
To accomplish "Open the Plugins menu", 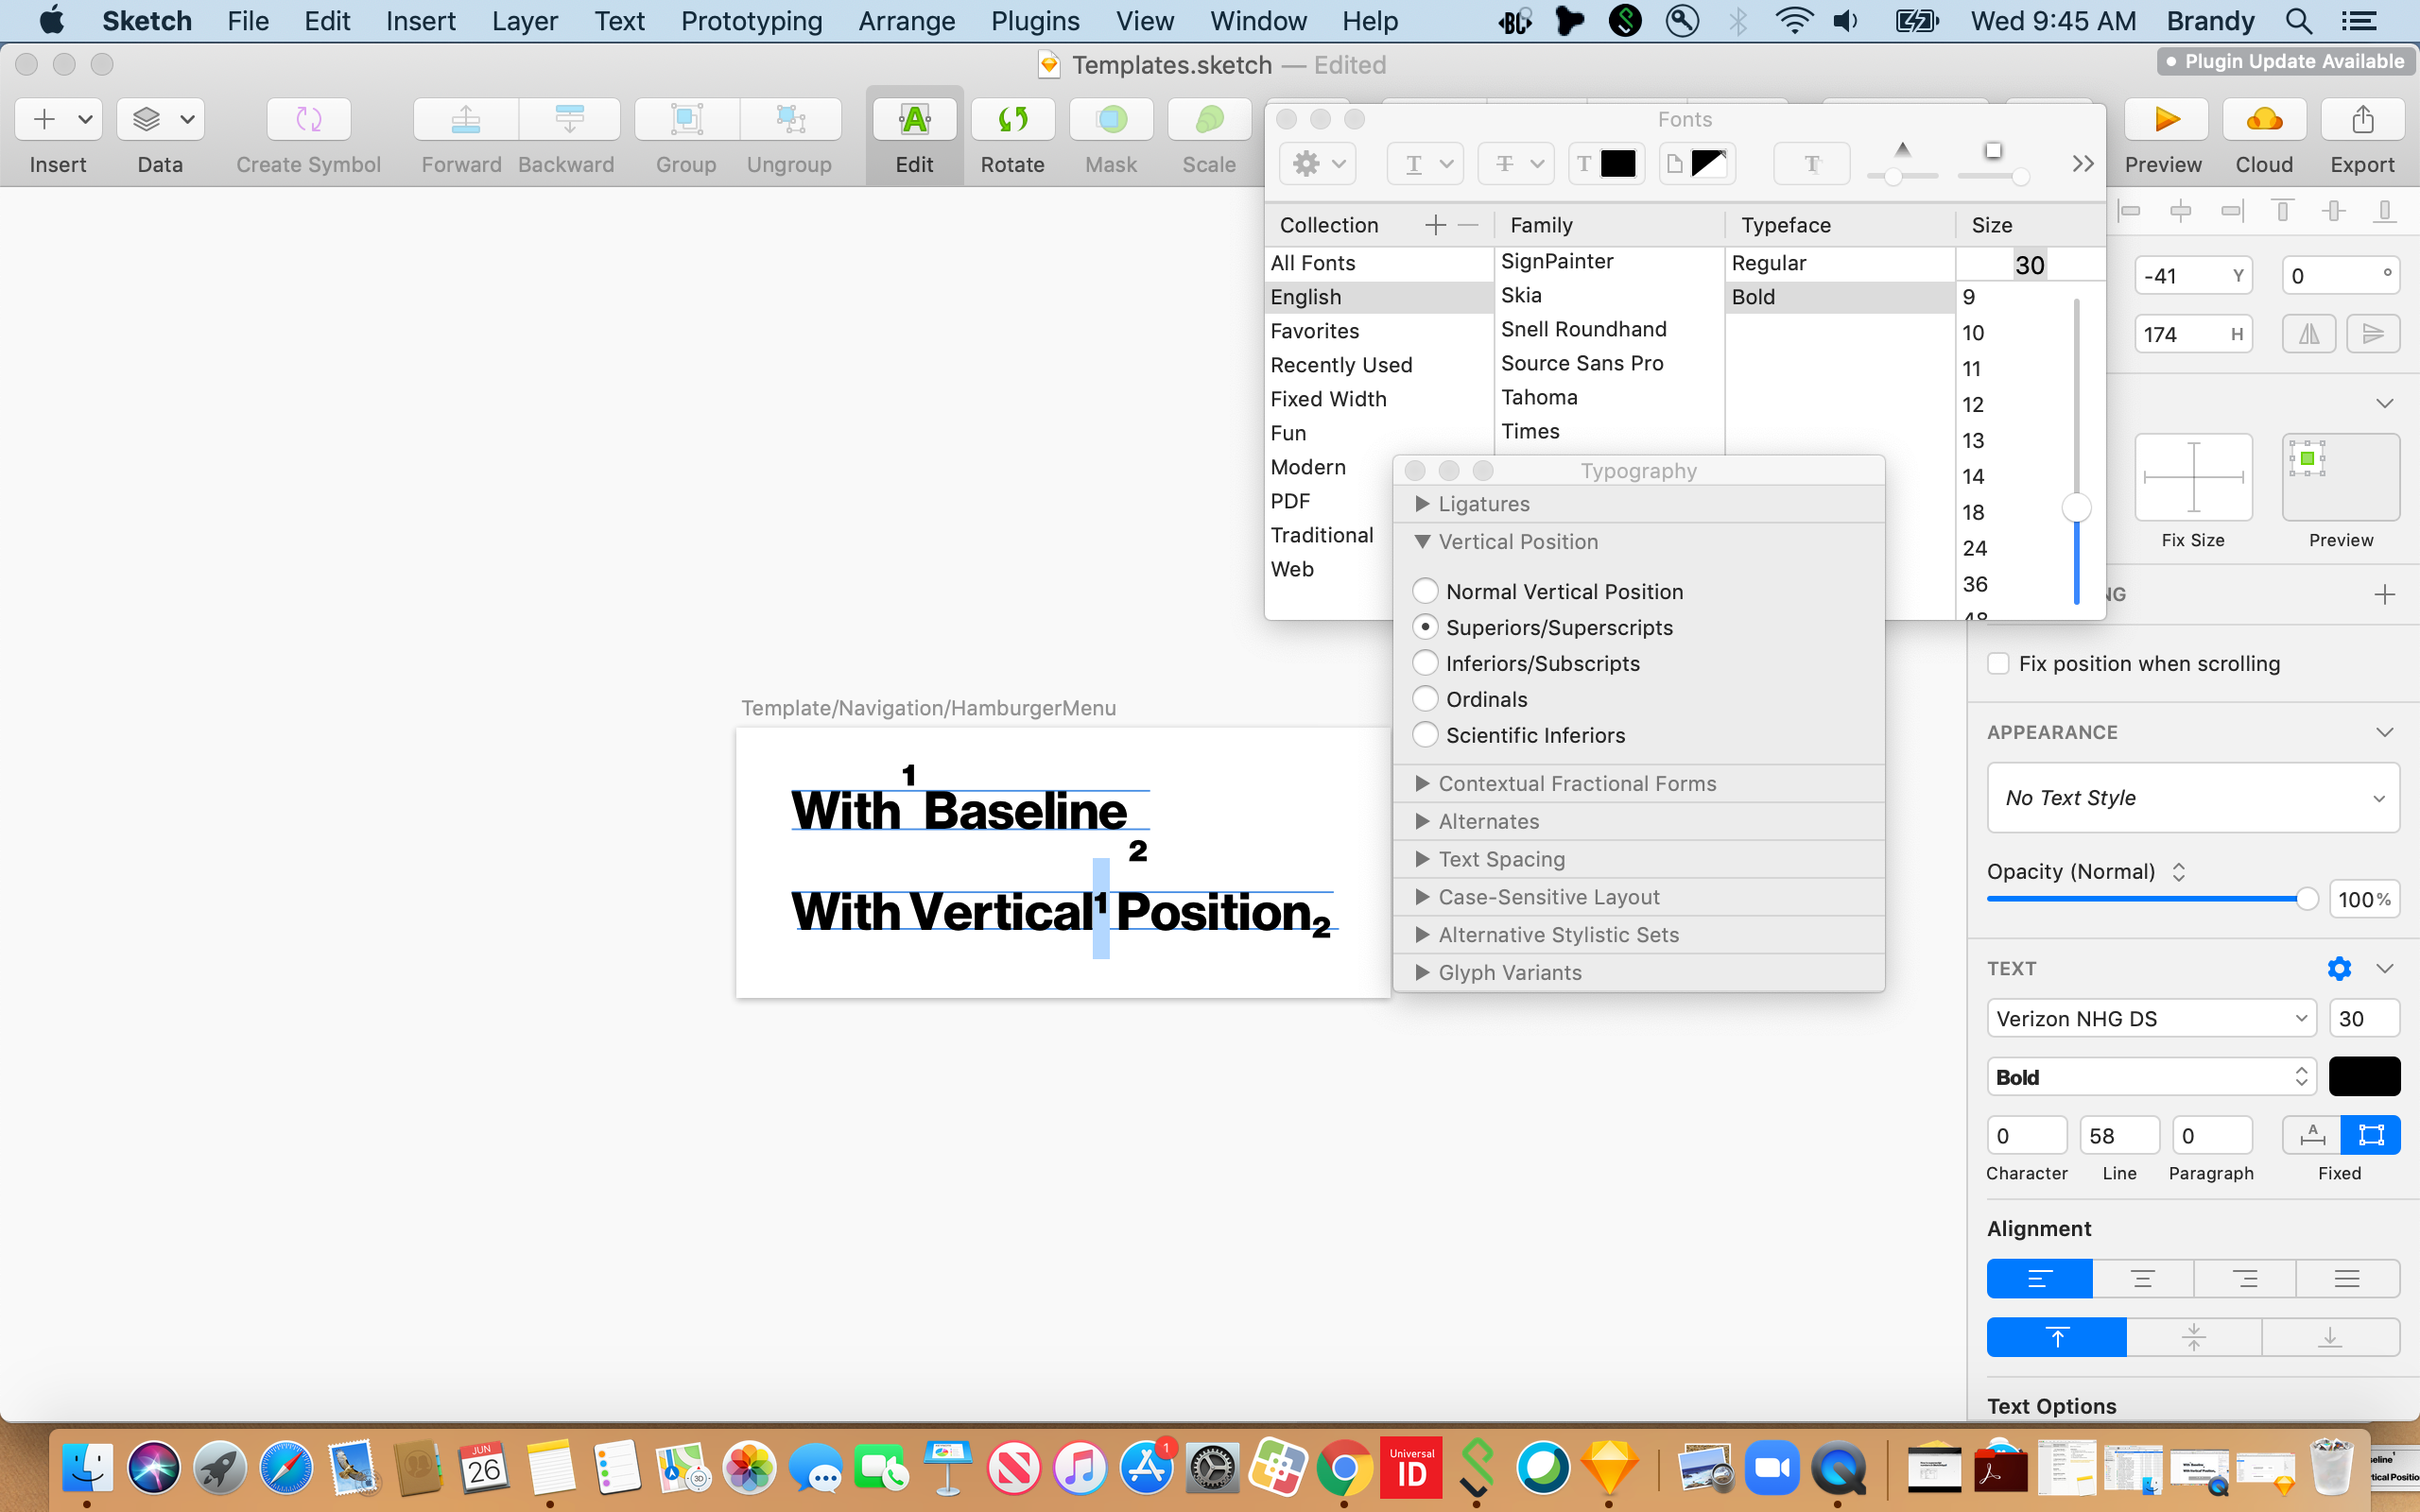I will [x=1035, y=21].
